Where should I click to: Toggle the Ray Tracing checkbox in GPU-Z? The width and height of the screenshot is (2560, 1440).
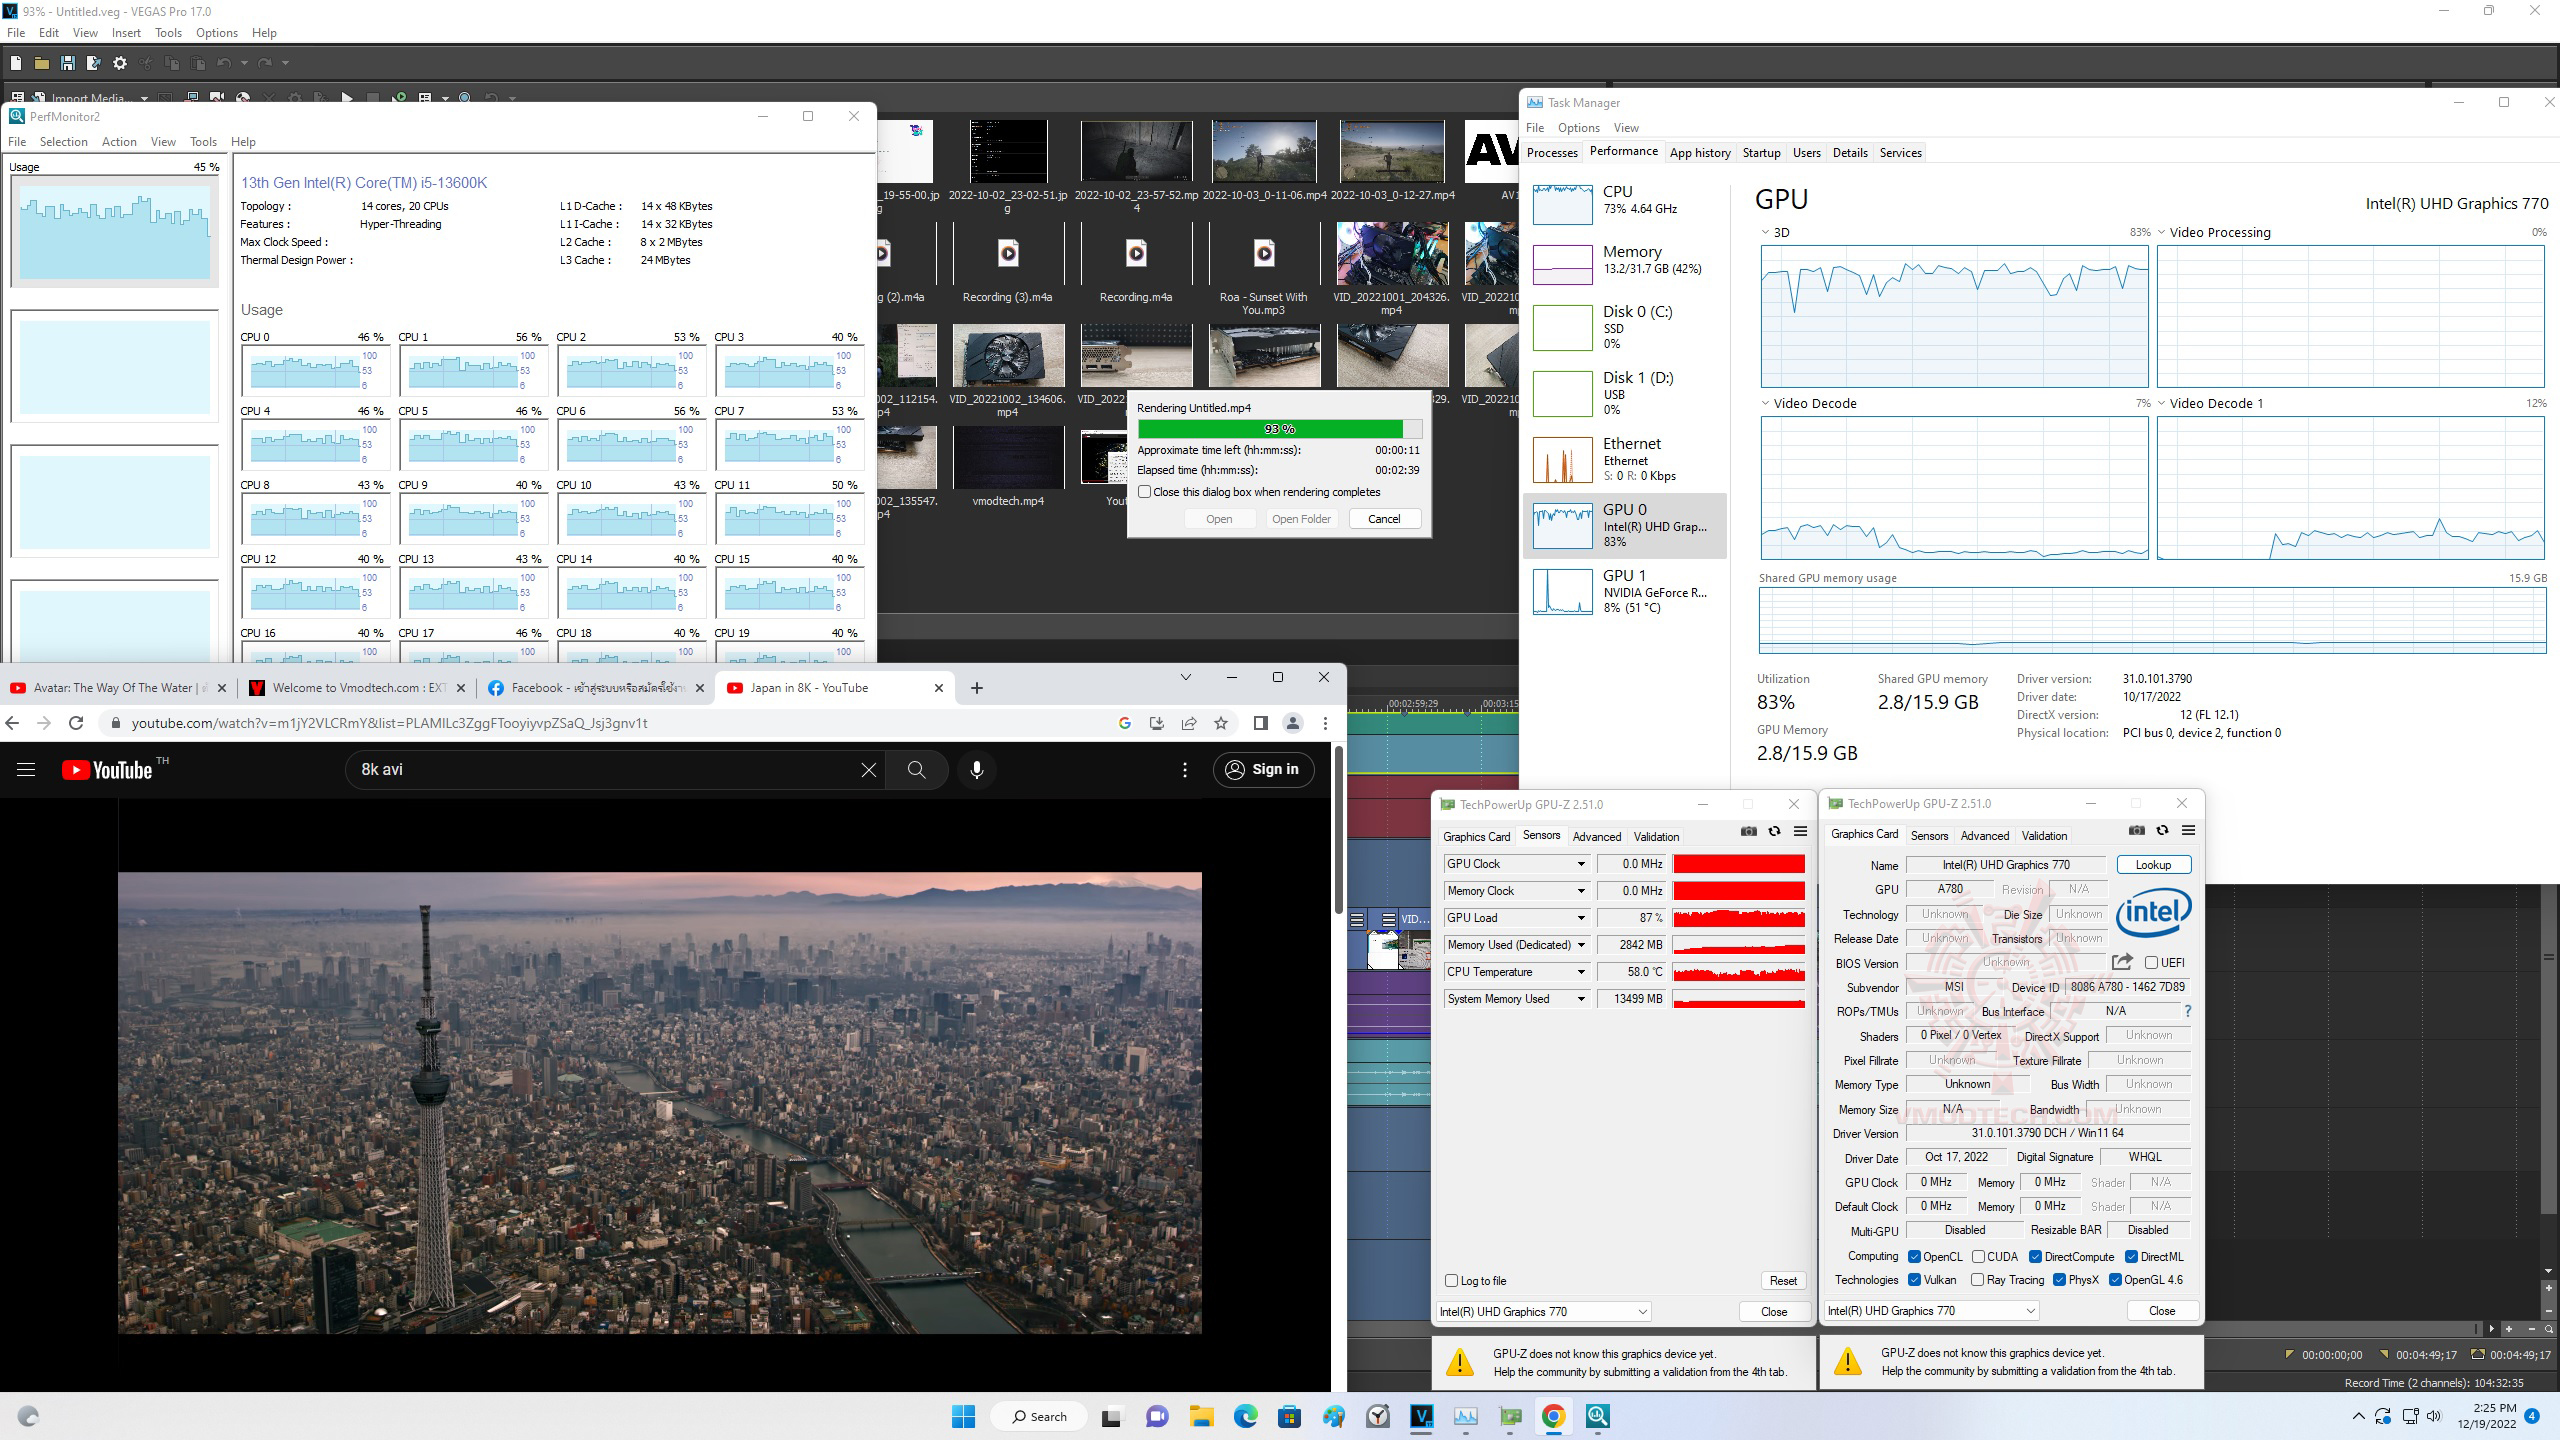(1977, 1280)
